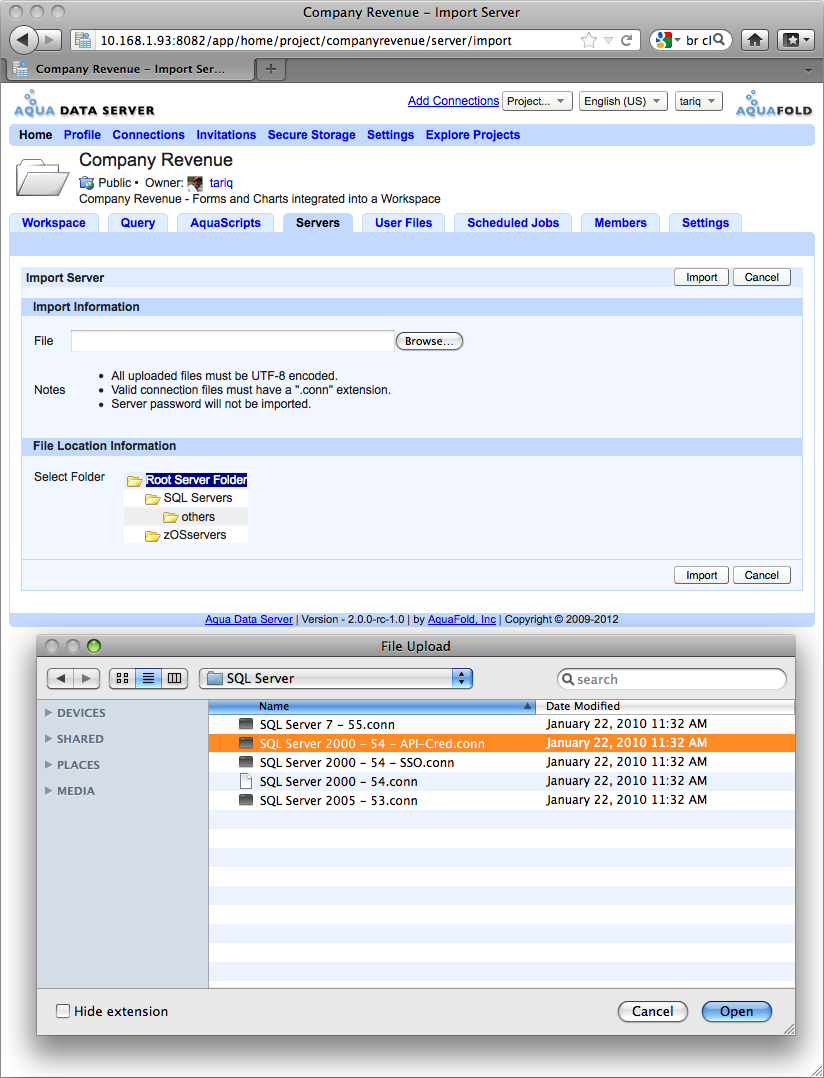Go forward in the File Upload dialog
The height and width of the screenshot is (1078, 824).
[x=86, y=679]
